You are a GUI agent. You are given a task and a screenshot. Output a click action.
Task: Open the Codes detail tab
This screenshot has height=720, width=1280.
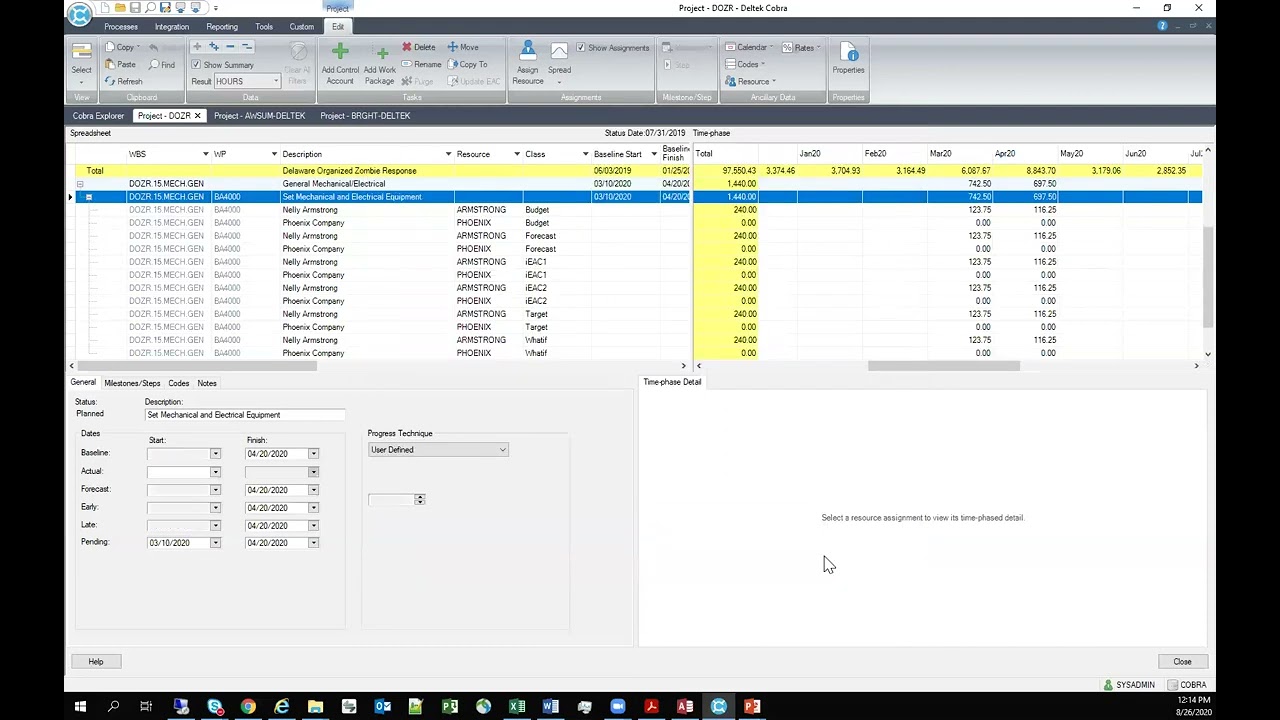coord(178,383)
